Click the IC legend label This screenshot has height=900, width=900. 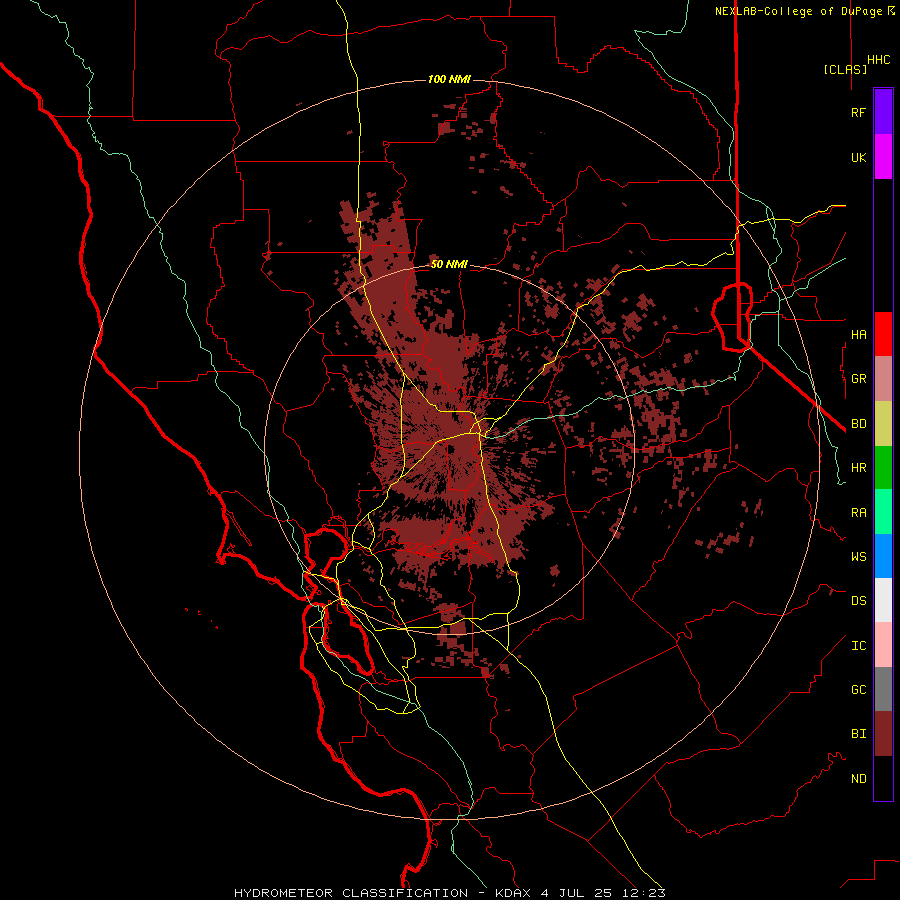(858, 645)
